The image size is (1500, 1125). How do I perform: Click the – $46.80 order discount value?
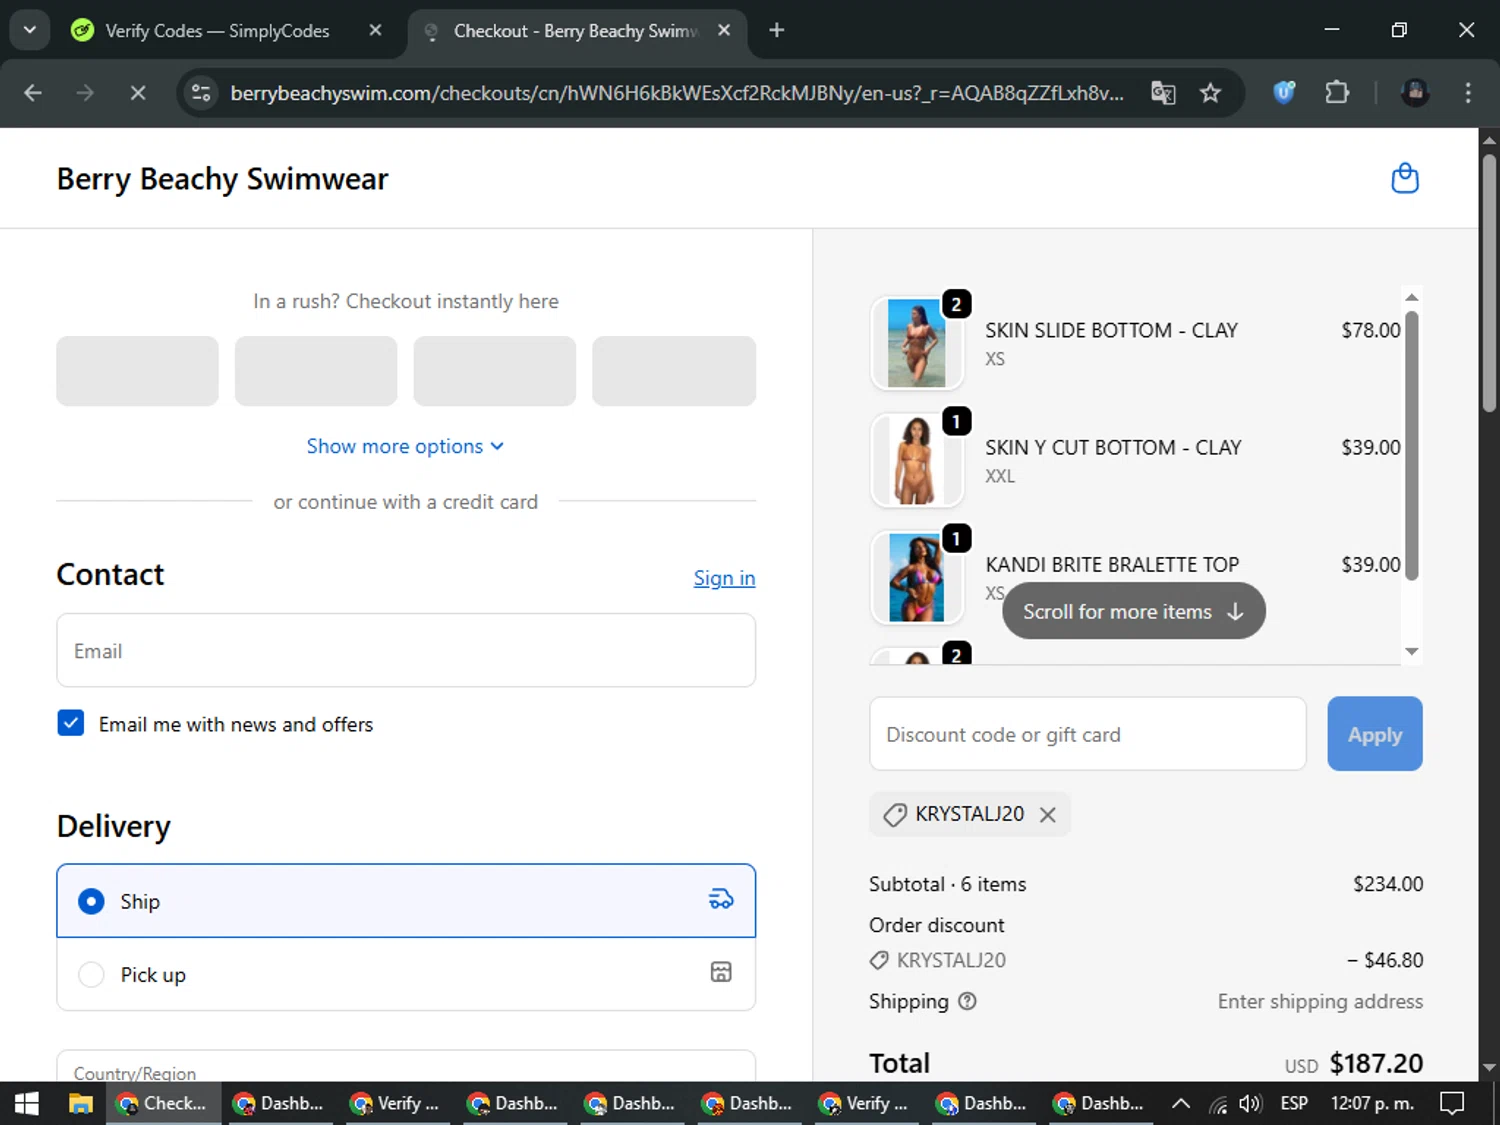pyautogui.click(x=1385, y=960)
